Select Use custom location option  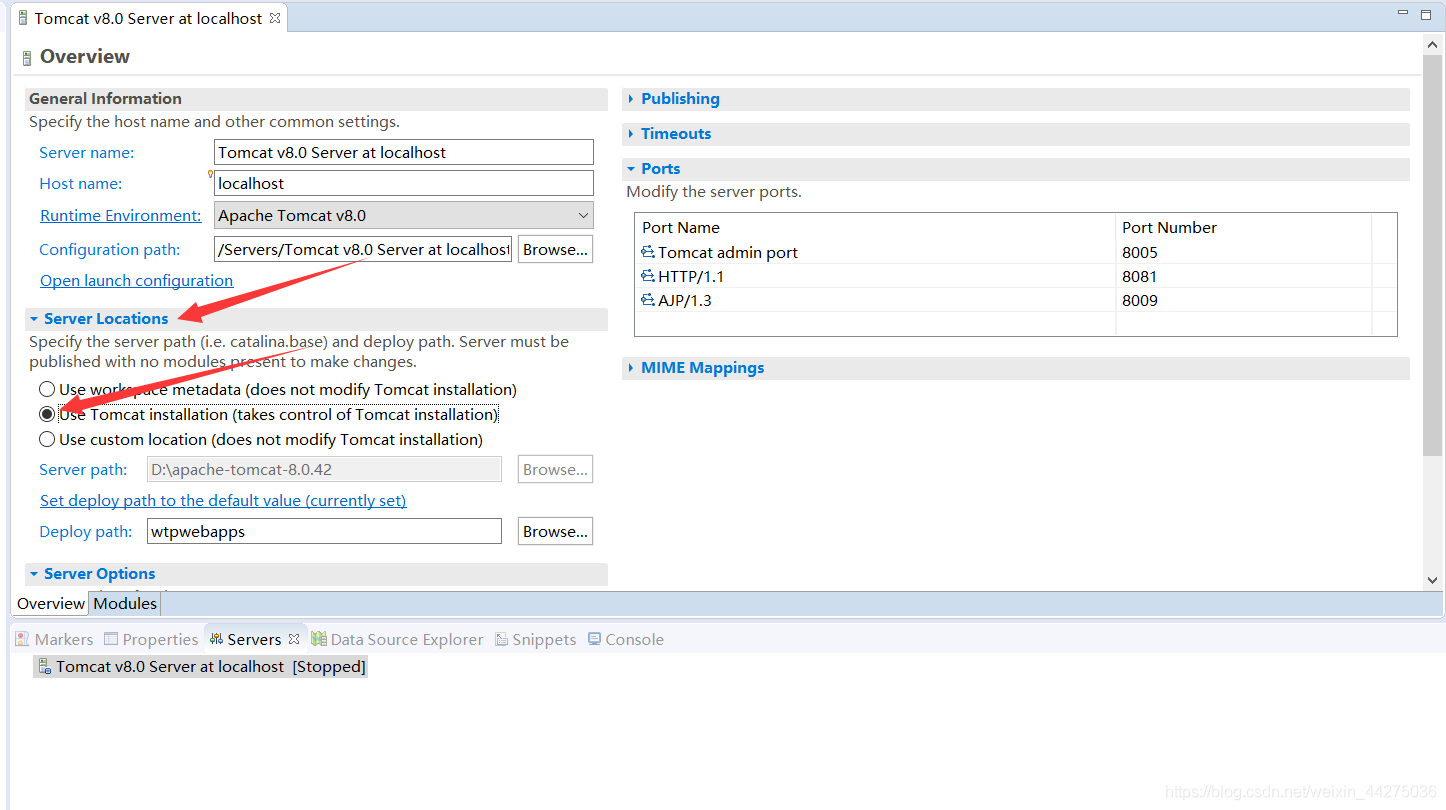[x=47, y=439]
